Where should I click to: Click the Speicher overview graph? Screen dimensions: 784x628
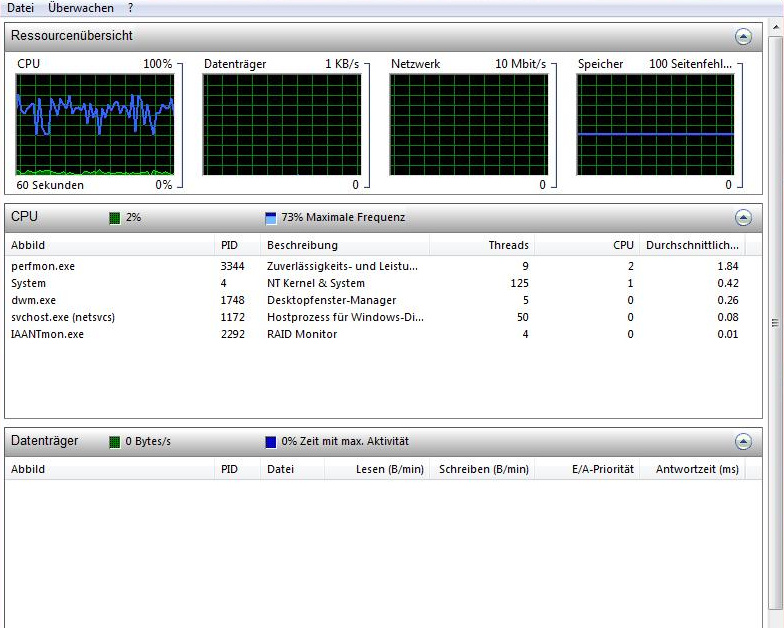(x=656, y=124)
